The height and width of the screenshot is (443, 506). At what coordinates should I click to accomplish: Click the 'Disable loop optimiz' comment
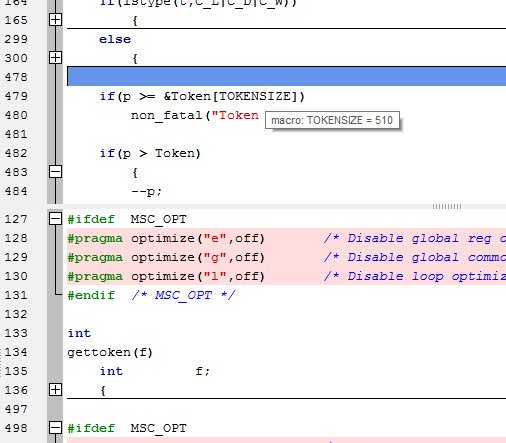[x=415, y=276]
